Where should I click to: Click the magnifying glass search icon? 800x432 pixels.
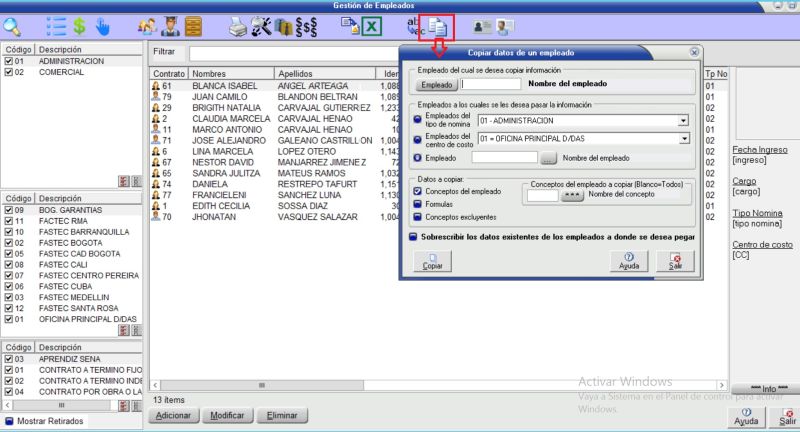pos(14,27)
